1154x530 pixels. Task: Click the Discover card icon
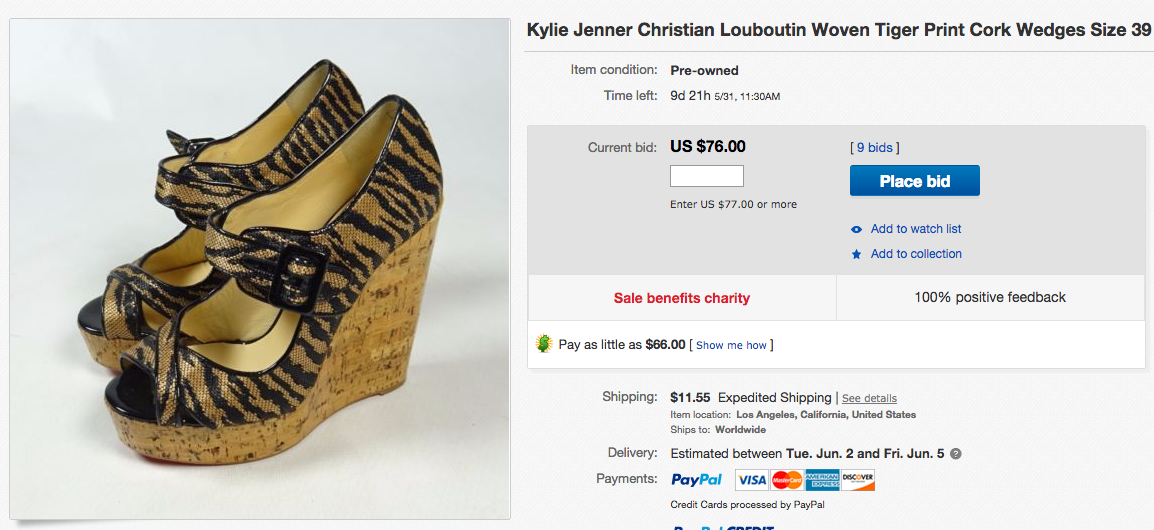point(858,480)
